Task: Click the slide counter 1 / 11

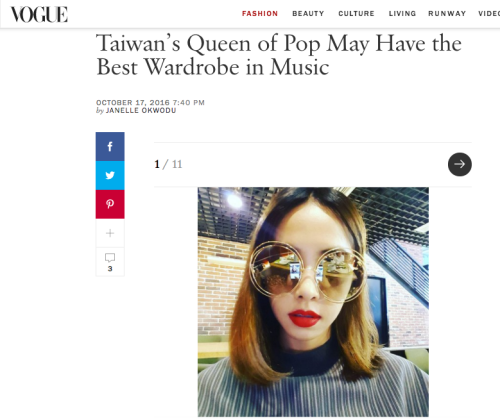Action: [x=168, y=164]
